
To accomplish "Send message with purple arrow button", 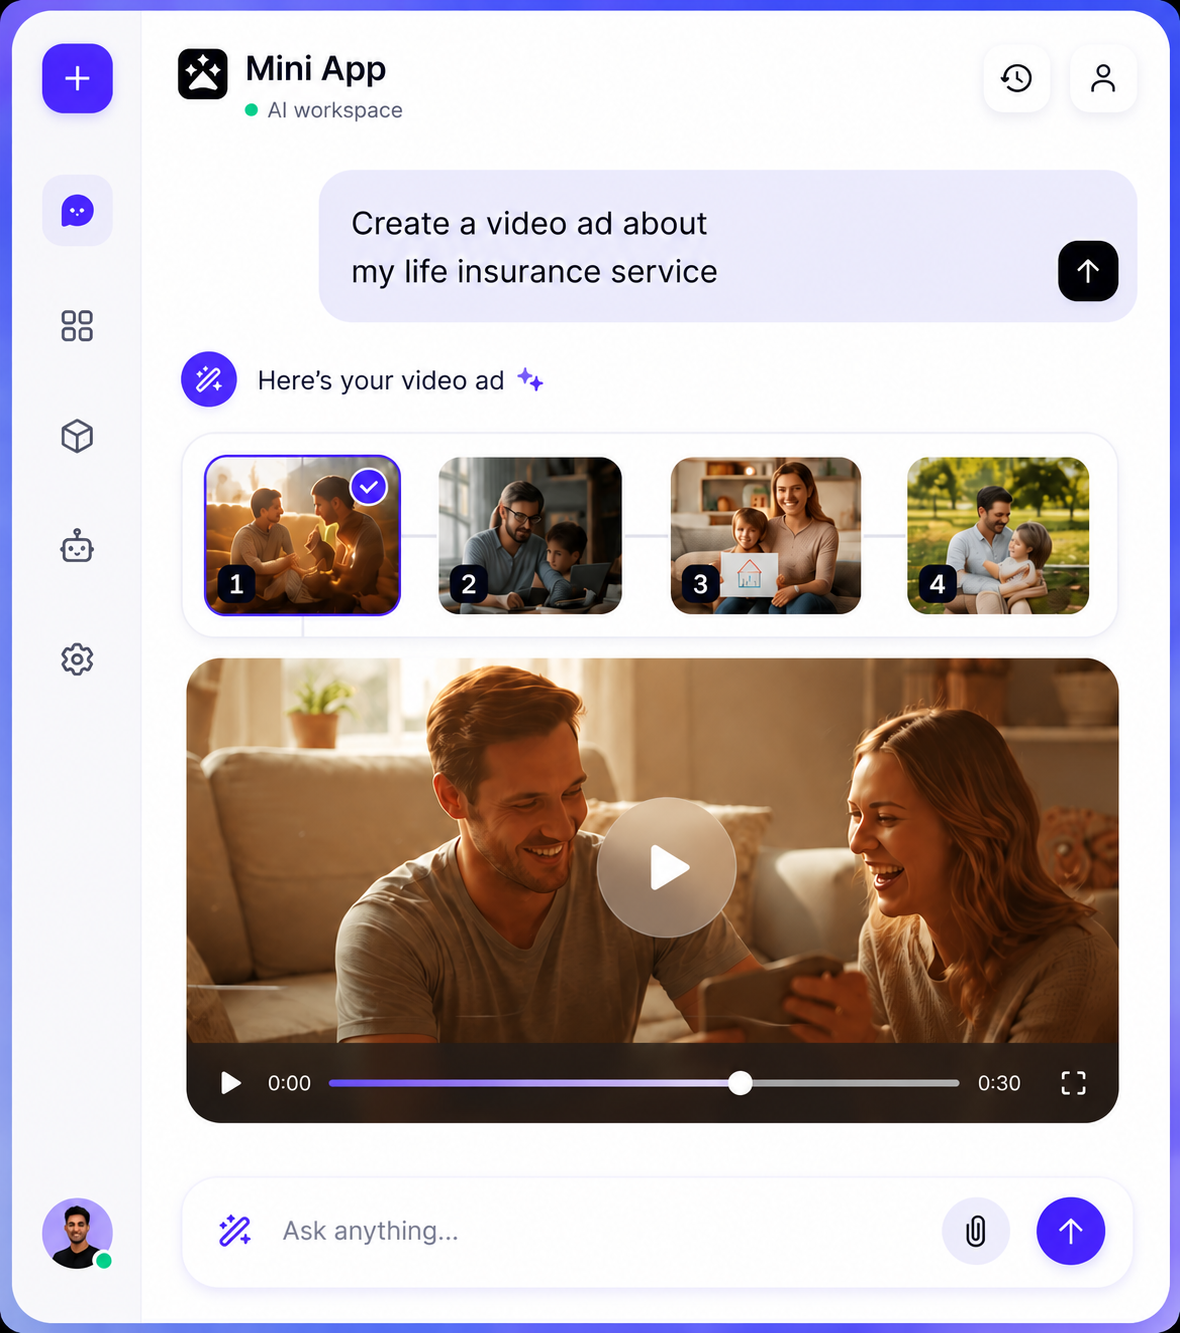I will click(x=1071, y=1231).
